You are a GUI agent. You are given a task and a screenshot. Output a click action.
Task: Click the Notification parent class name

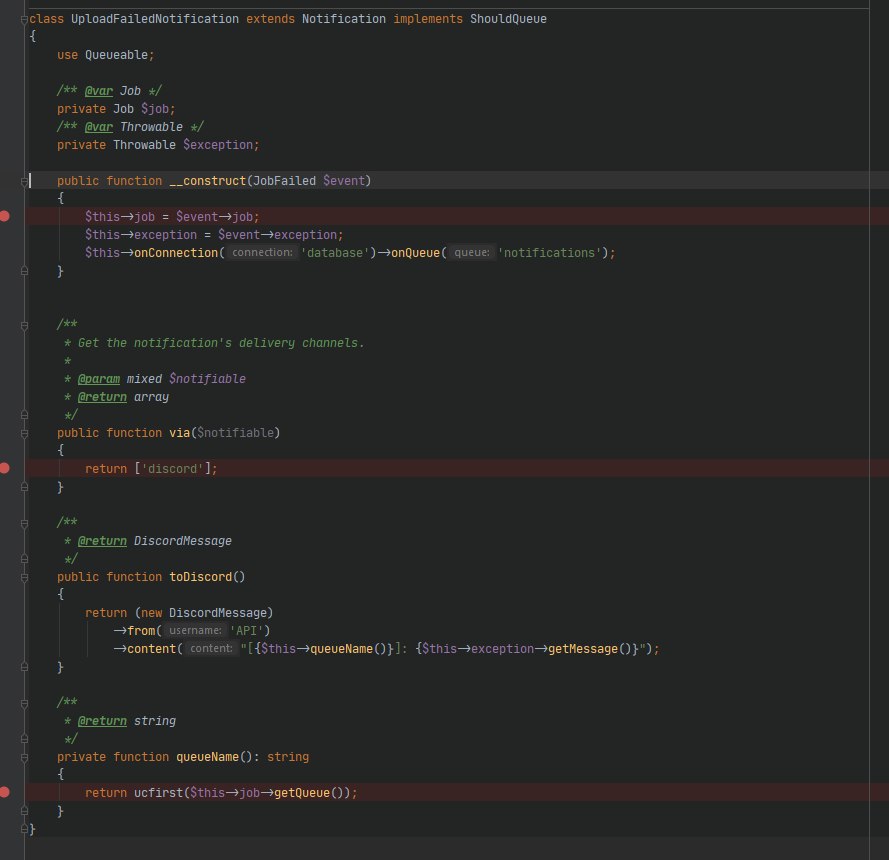[x=344, y=19]
